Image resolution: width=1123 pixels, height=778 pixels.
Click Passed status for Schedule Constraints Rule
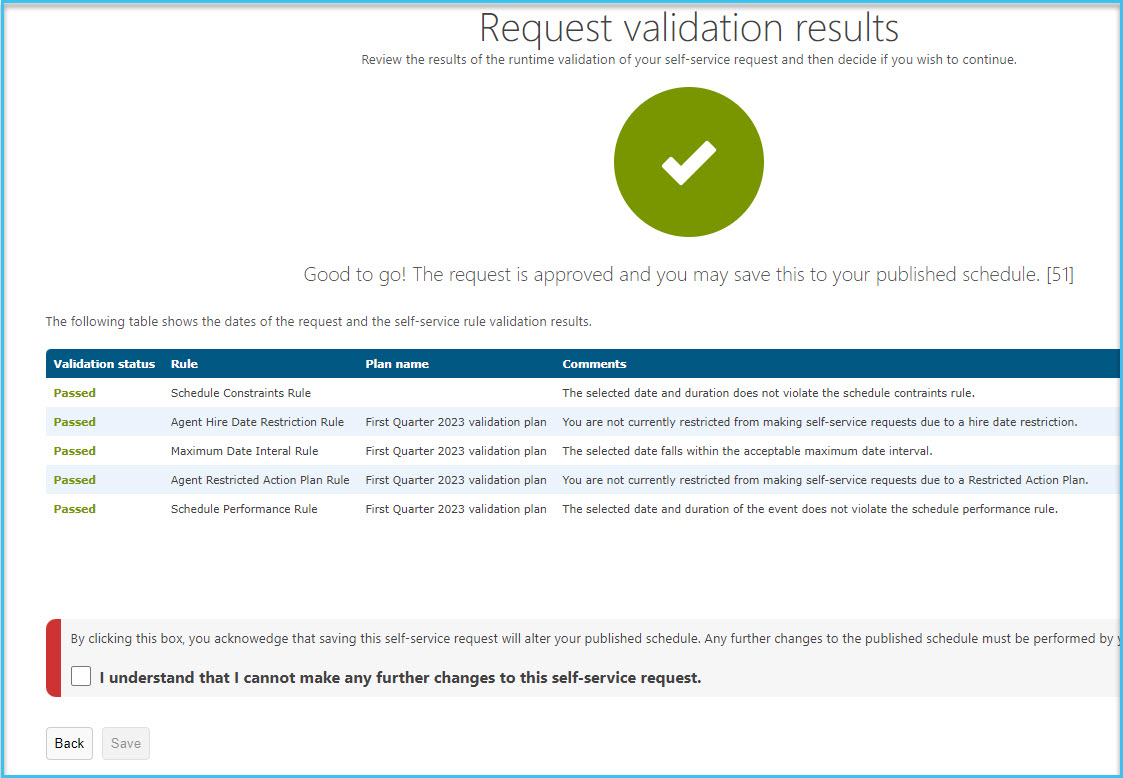click(x=74, y=393)
